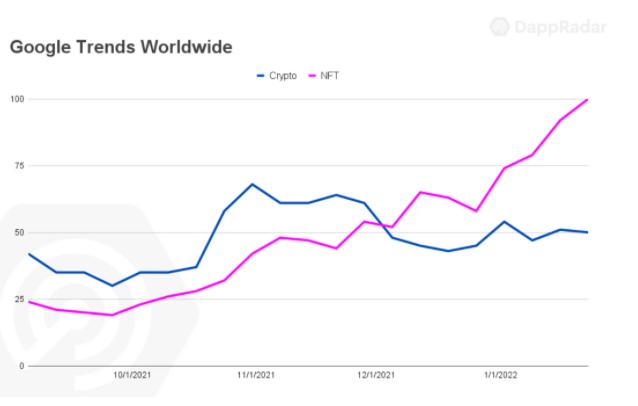Click the 0 label at the axis origin

coord(21,366)
